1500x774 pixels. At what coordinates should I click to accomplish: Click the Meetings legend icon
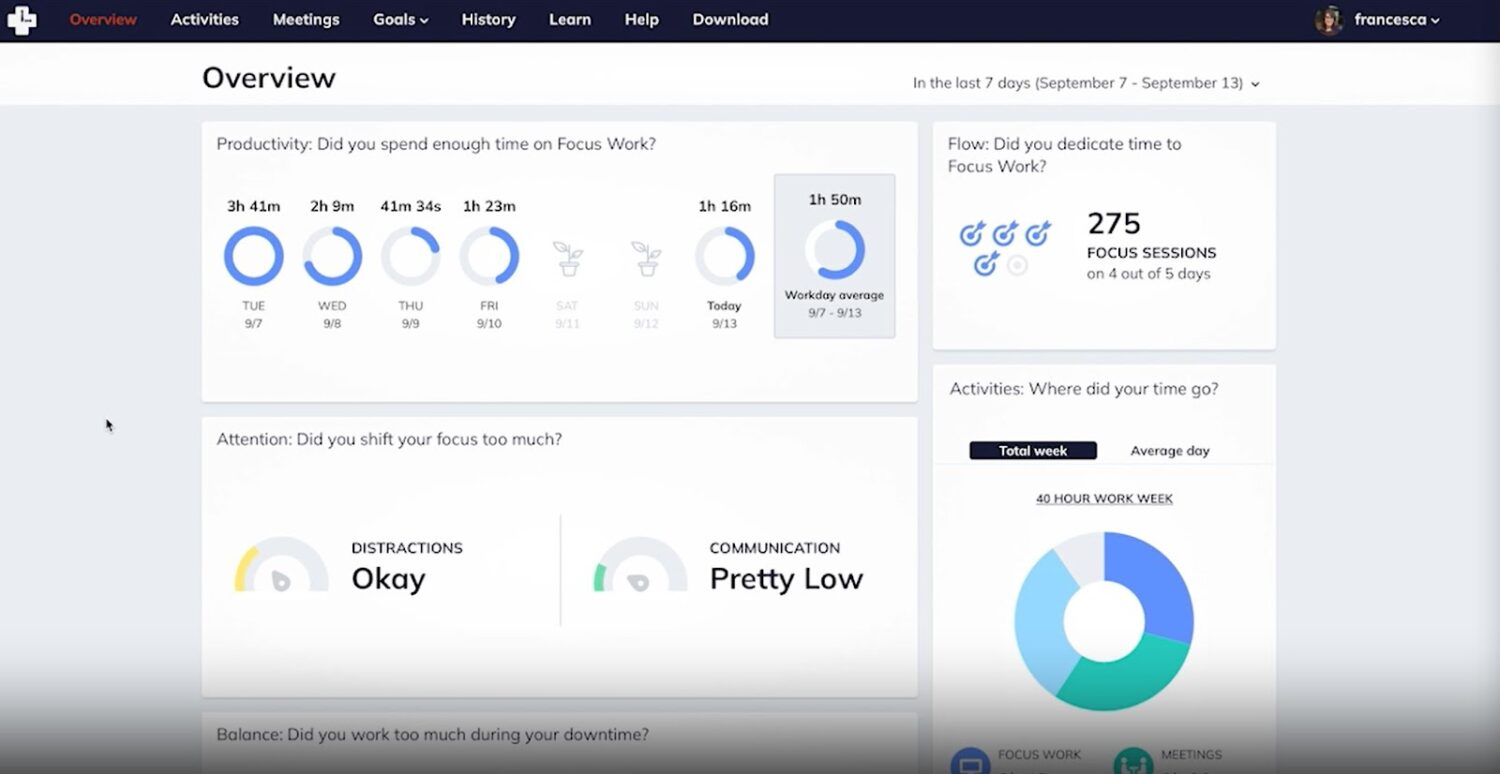[x=1132, y=763]
